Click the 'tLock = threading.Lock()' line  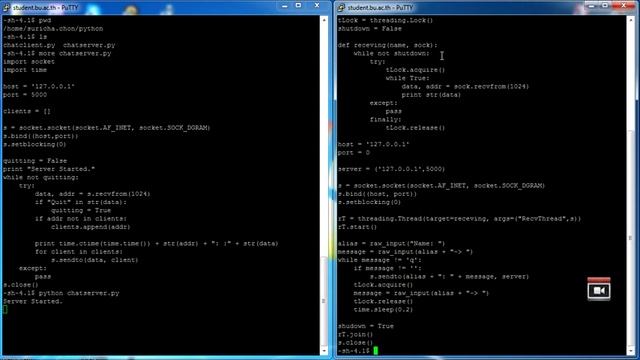click(385, 20)
